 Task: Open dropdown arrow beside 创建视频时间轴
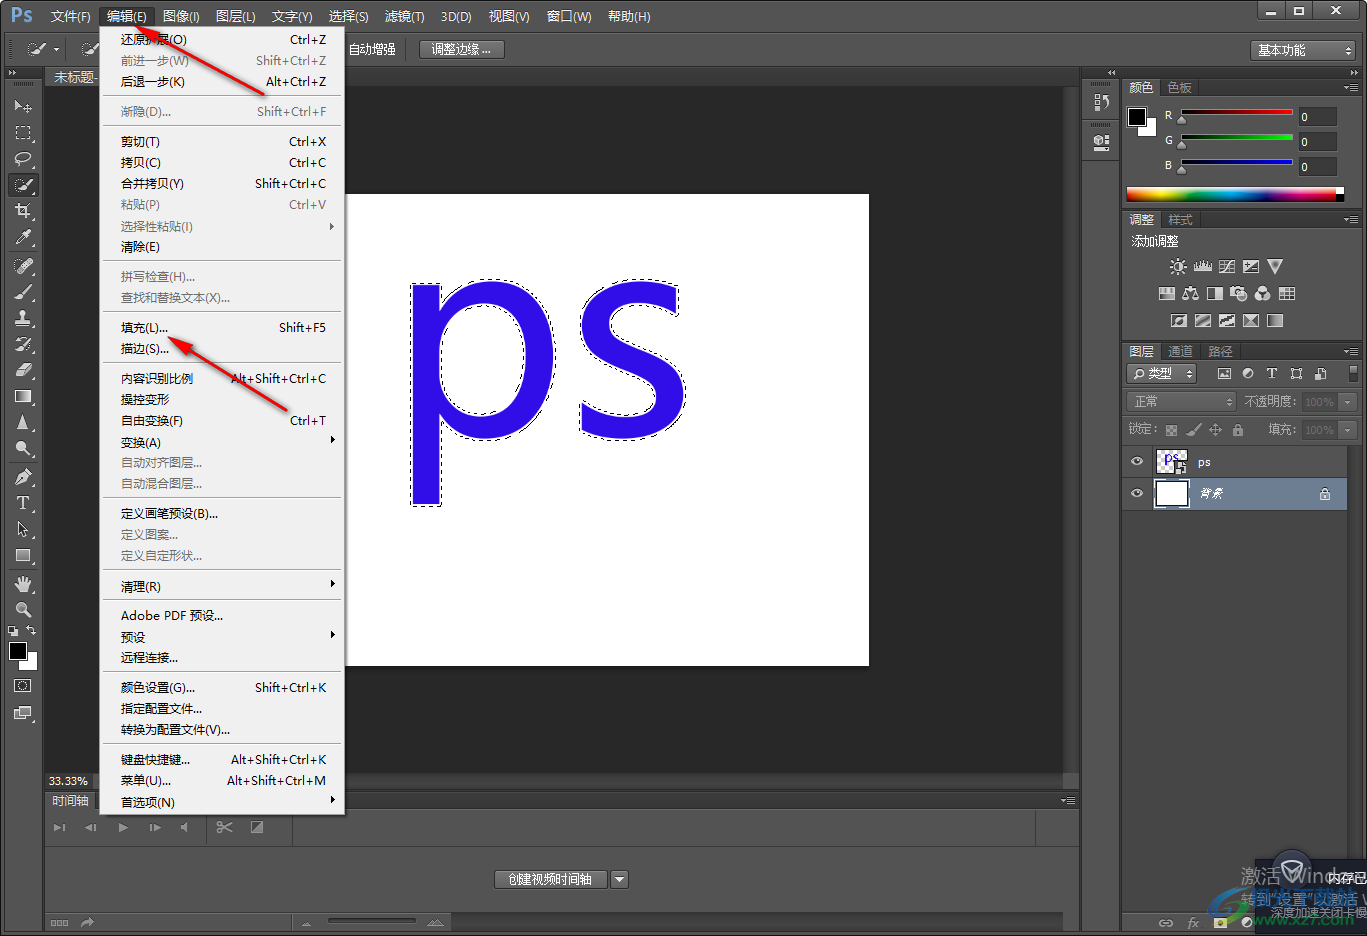click(x=619, y=879)
